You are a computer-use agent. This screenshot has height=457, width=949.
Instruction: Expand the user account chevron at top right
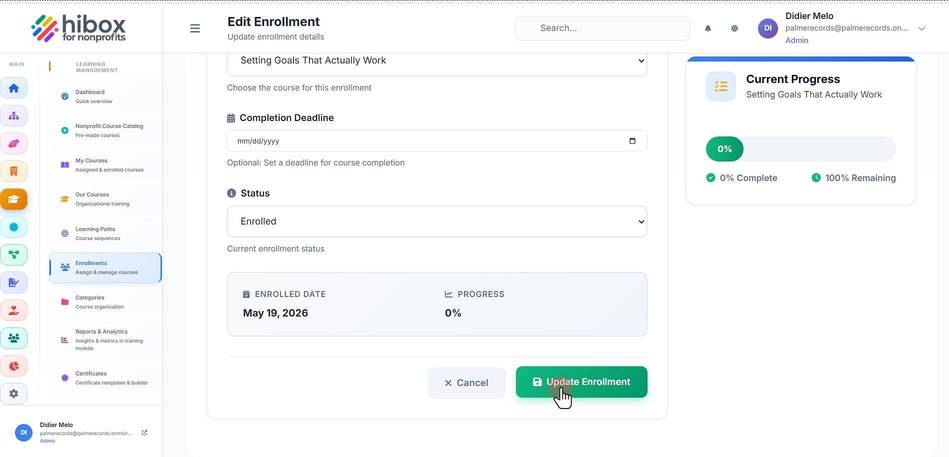coord(922,28)
